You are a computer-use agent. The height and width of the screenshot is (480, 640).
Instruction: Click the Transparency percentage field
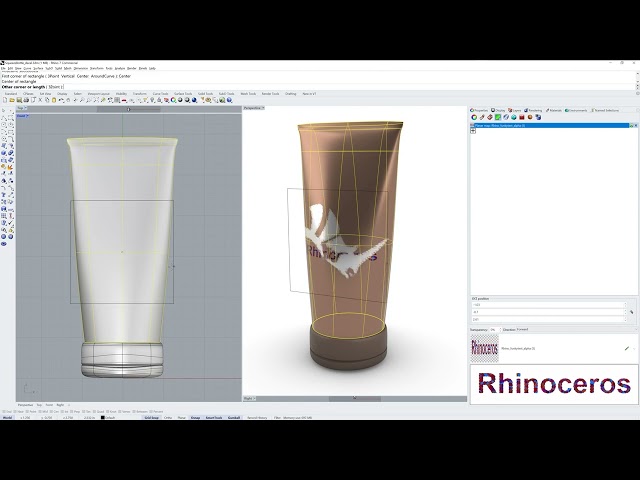496,329
